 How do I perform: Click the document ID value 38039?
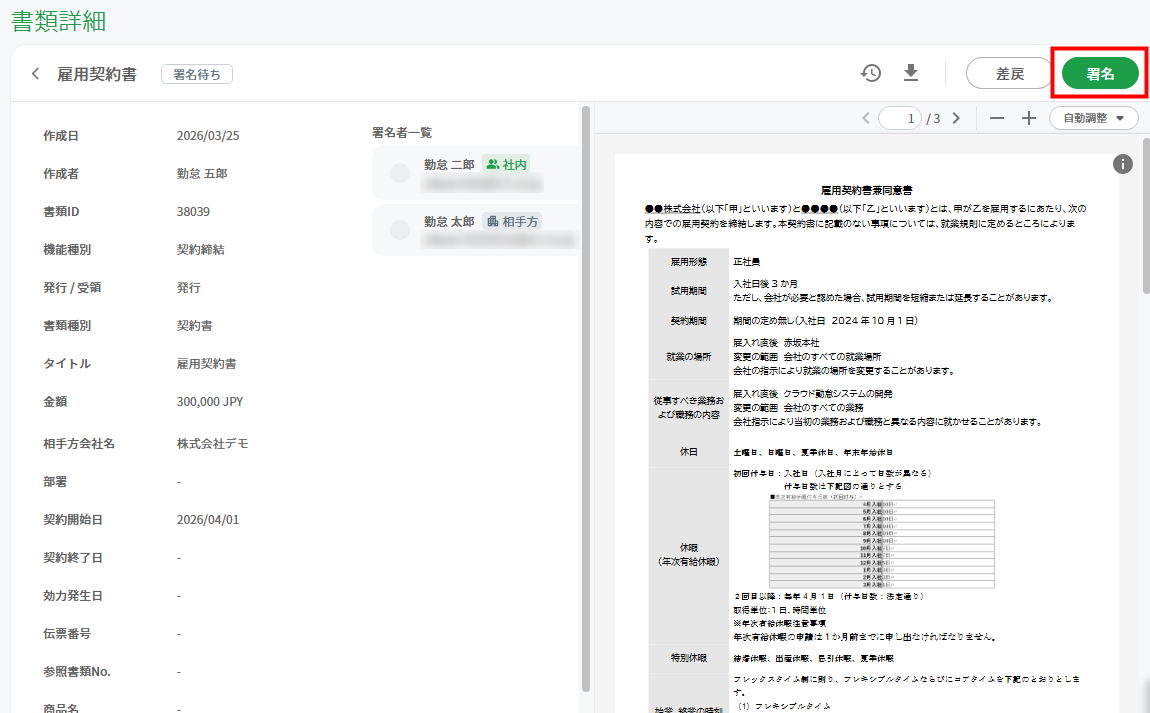pyautogui.click(x=193, y=212)
